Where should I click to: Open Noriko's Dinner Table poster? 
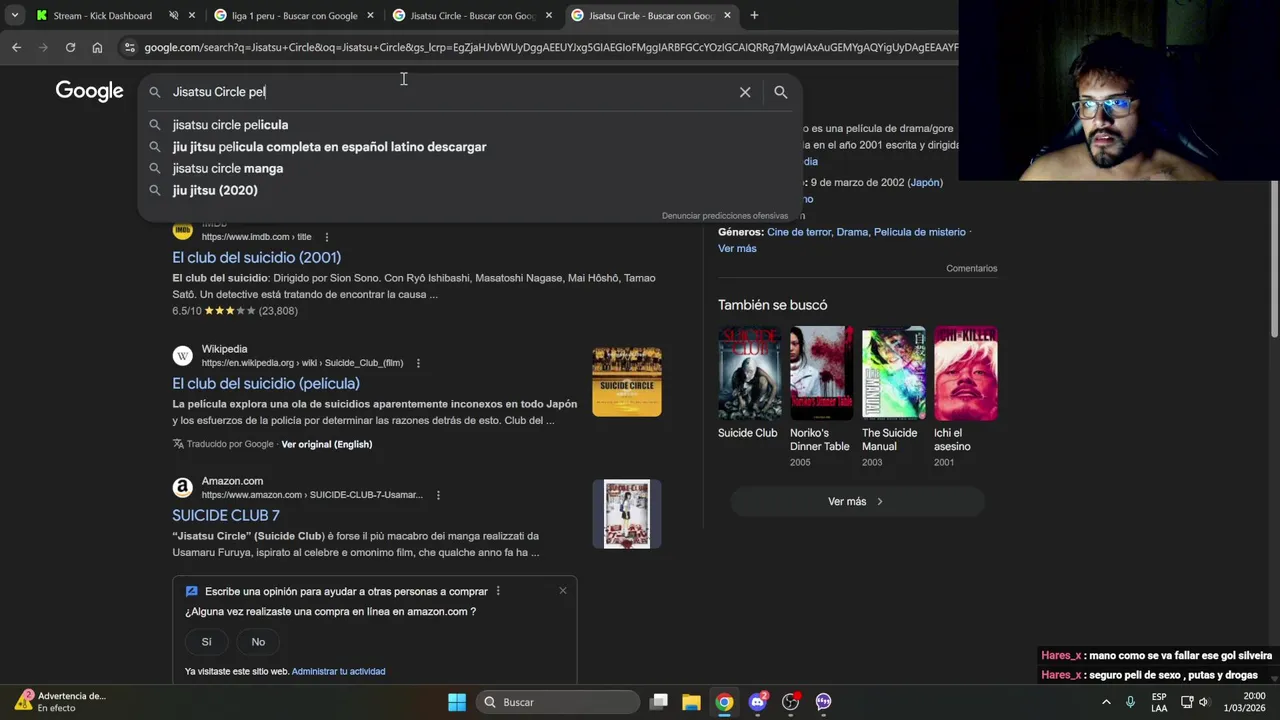(821, 373)
